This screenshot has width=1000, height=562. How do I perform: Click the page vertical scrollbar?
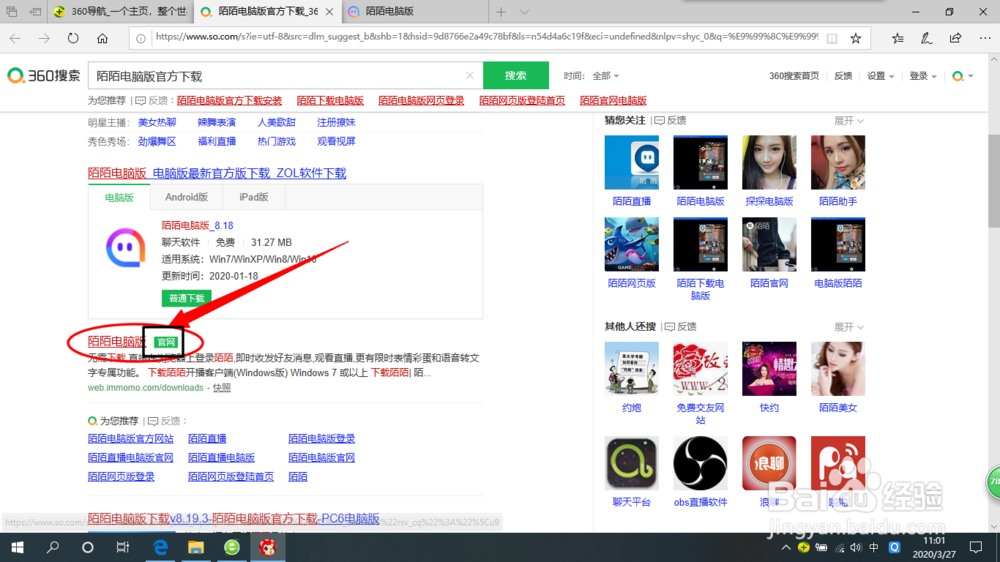(x=994, y=179)
